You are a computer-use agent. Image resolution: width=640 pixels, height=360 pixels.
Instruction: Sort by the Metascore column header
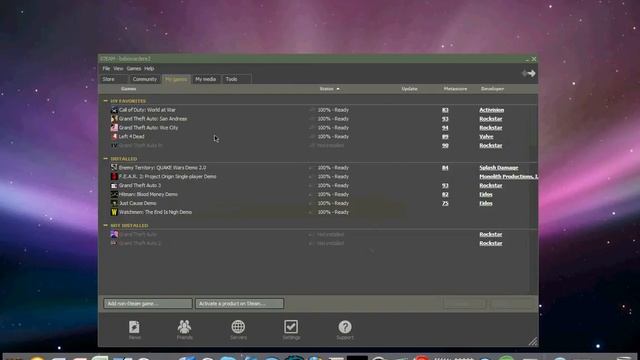tap(455, 89)
